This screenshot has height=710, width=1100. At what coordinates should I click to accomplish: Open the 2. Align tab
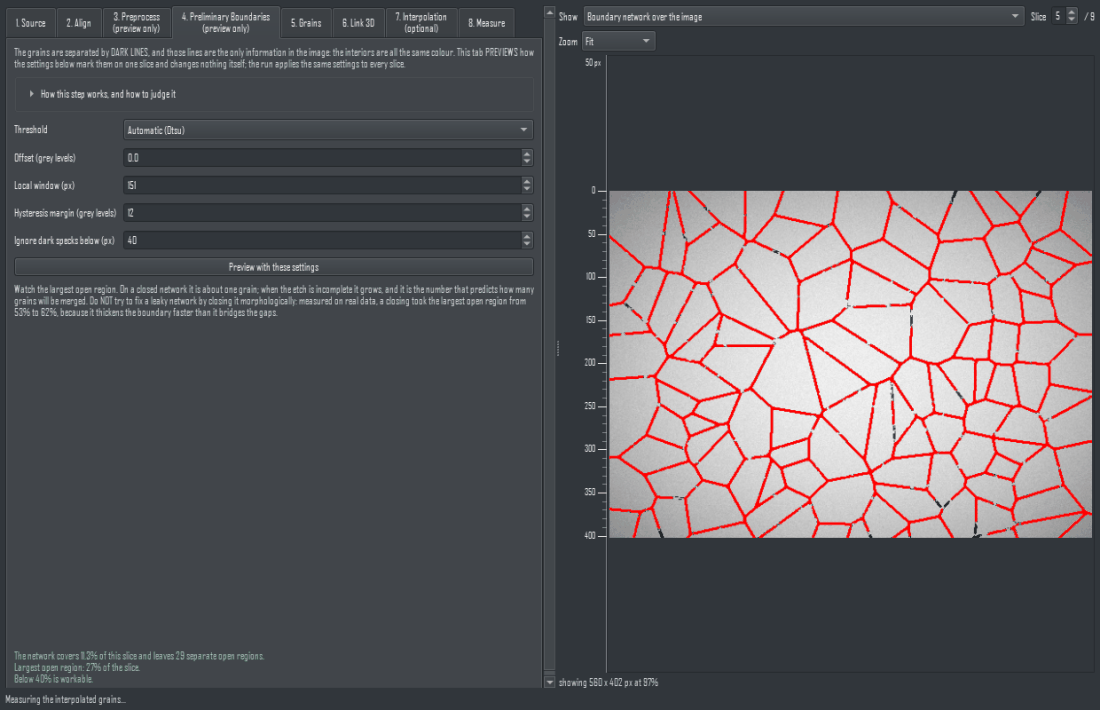(x=79, y=23)
